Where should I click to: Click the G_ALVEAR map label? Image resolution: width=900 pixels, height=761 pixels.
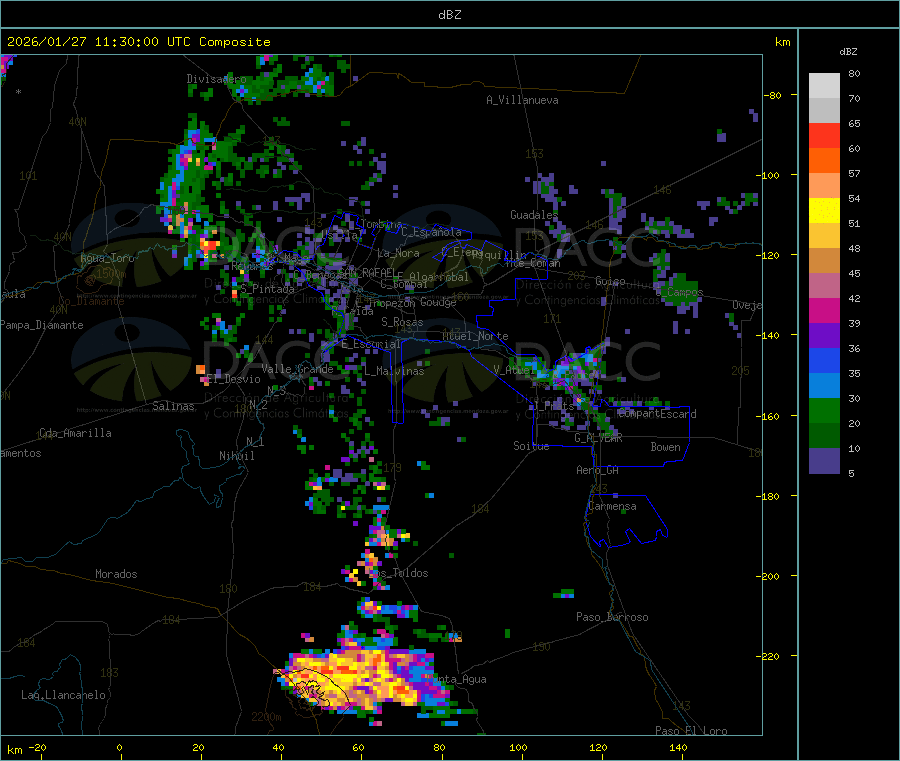tap(598, 438)
